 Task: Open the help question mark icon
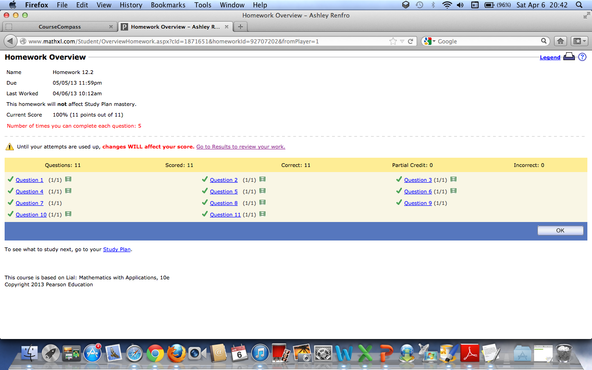[582, 57]
